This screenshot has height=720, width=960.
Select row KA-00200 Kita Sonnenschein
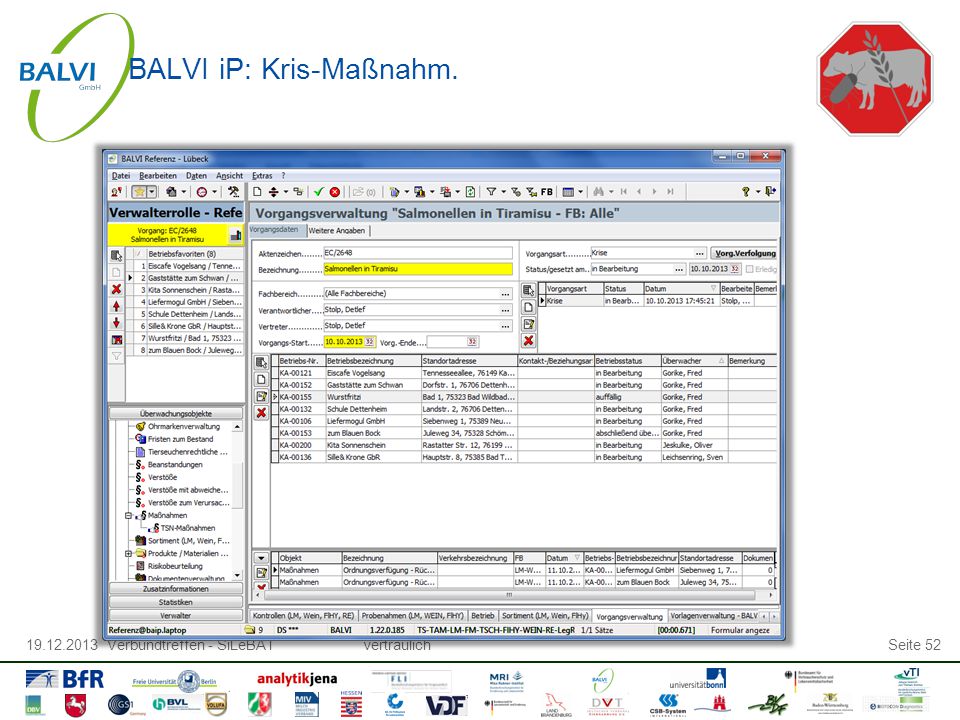(x=525, y=445)
